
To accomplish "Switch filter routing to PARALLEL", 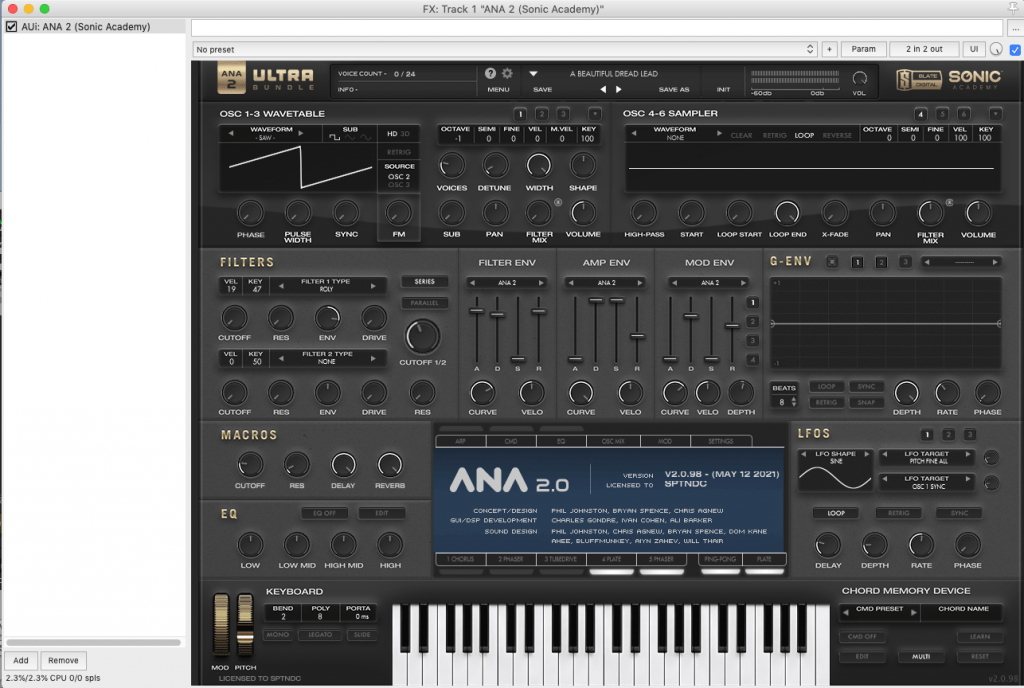I will [424, 303].
